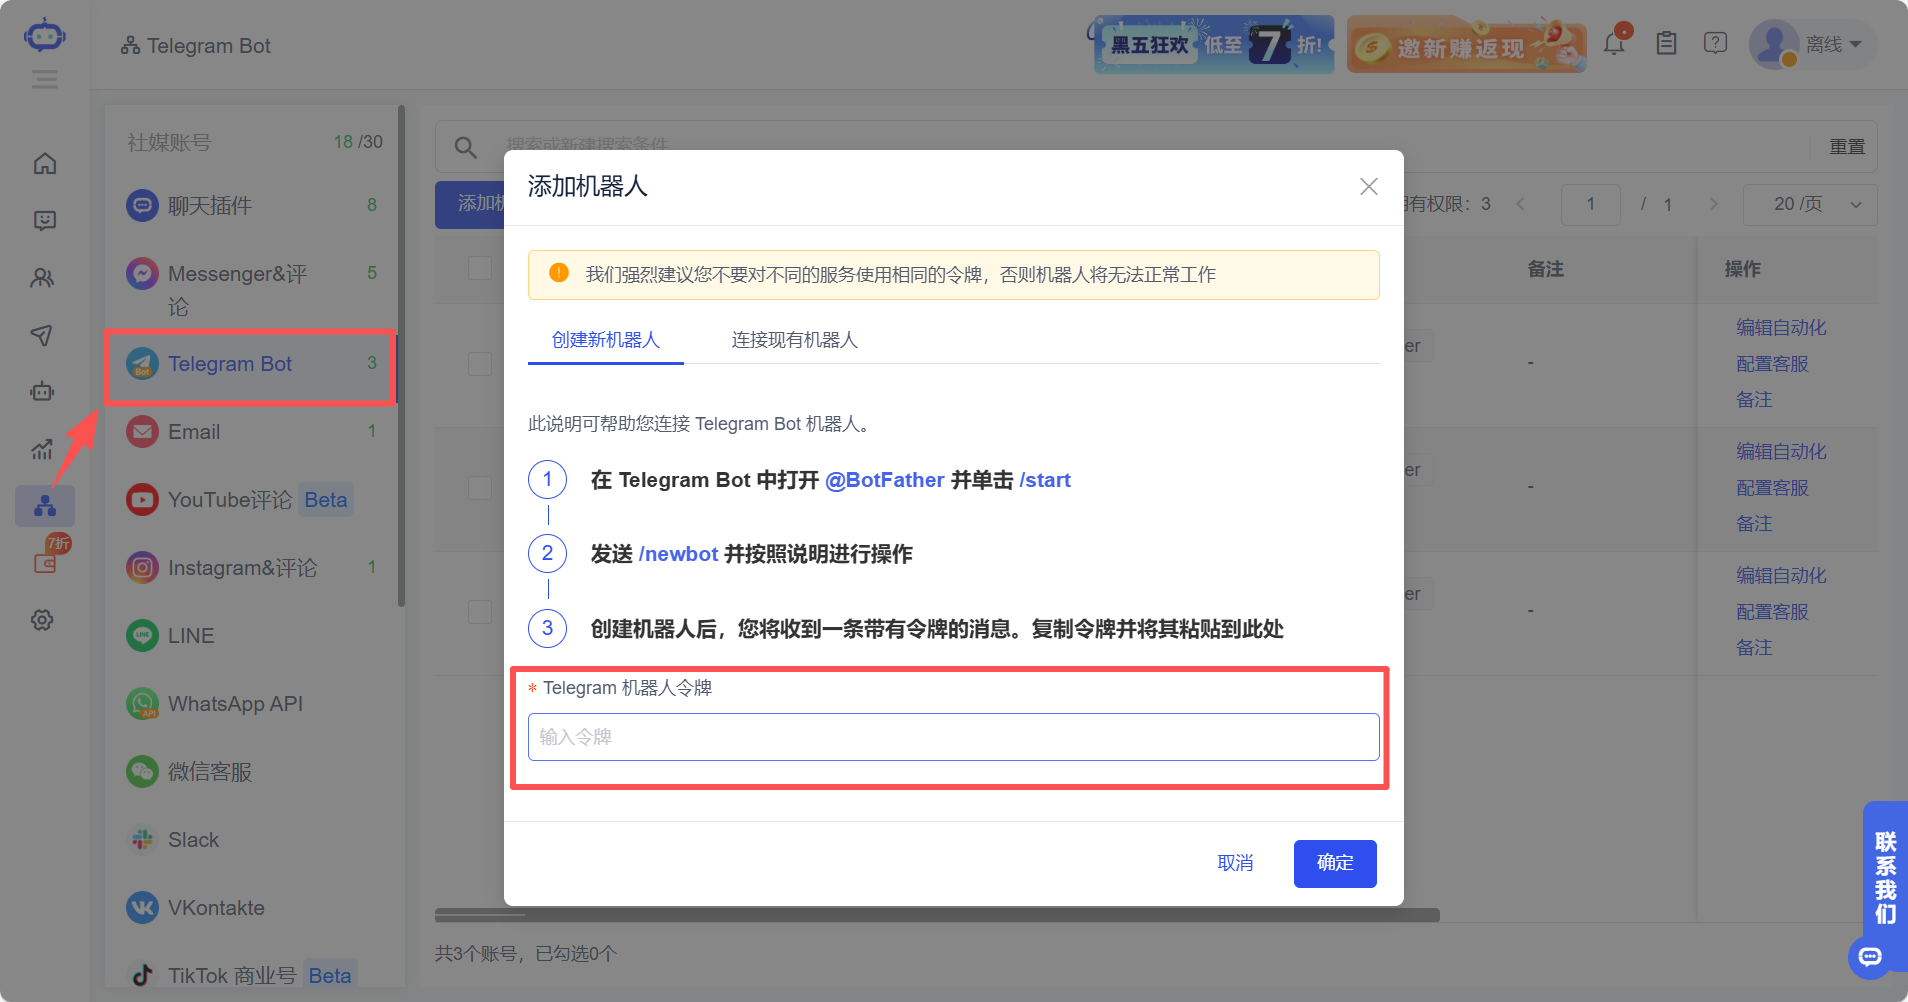Click the /start command link
The height and width of the screenshot is (1002, 1908).
click(1045, 480)
